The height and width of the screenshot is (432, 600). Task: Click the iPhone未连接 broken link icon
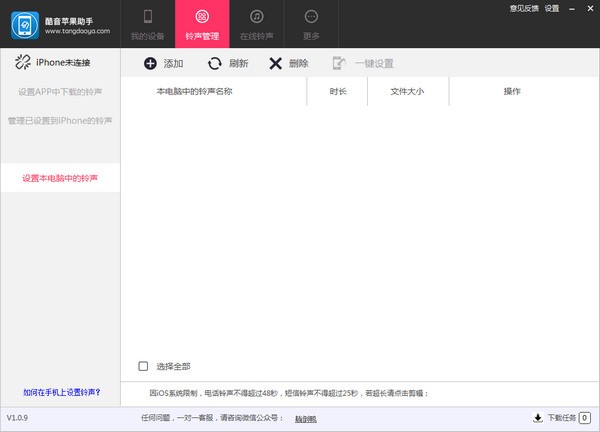(x=23, y=62)
